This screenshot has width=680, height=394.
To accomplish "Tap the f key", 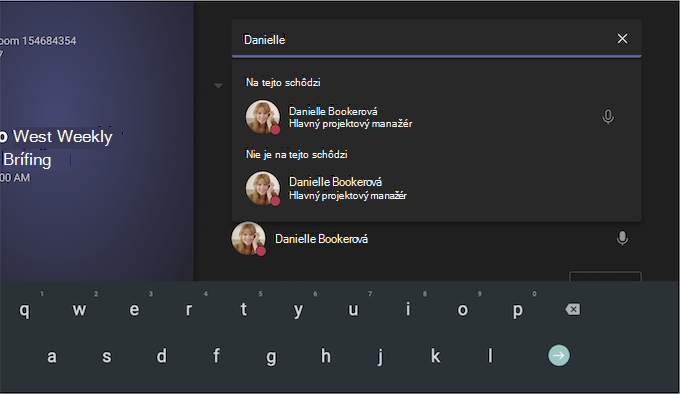I will 216,355.
